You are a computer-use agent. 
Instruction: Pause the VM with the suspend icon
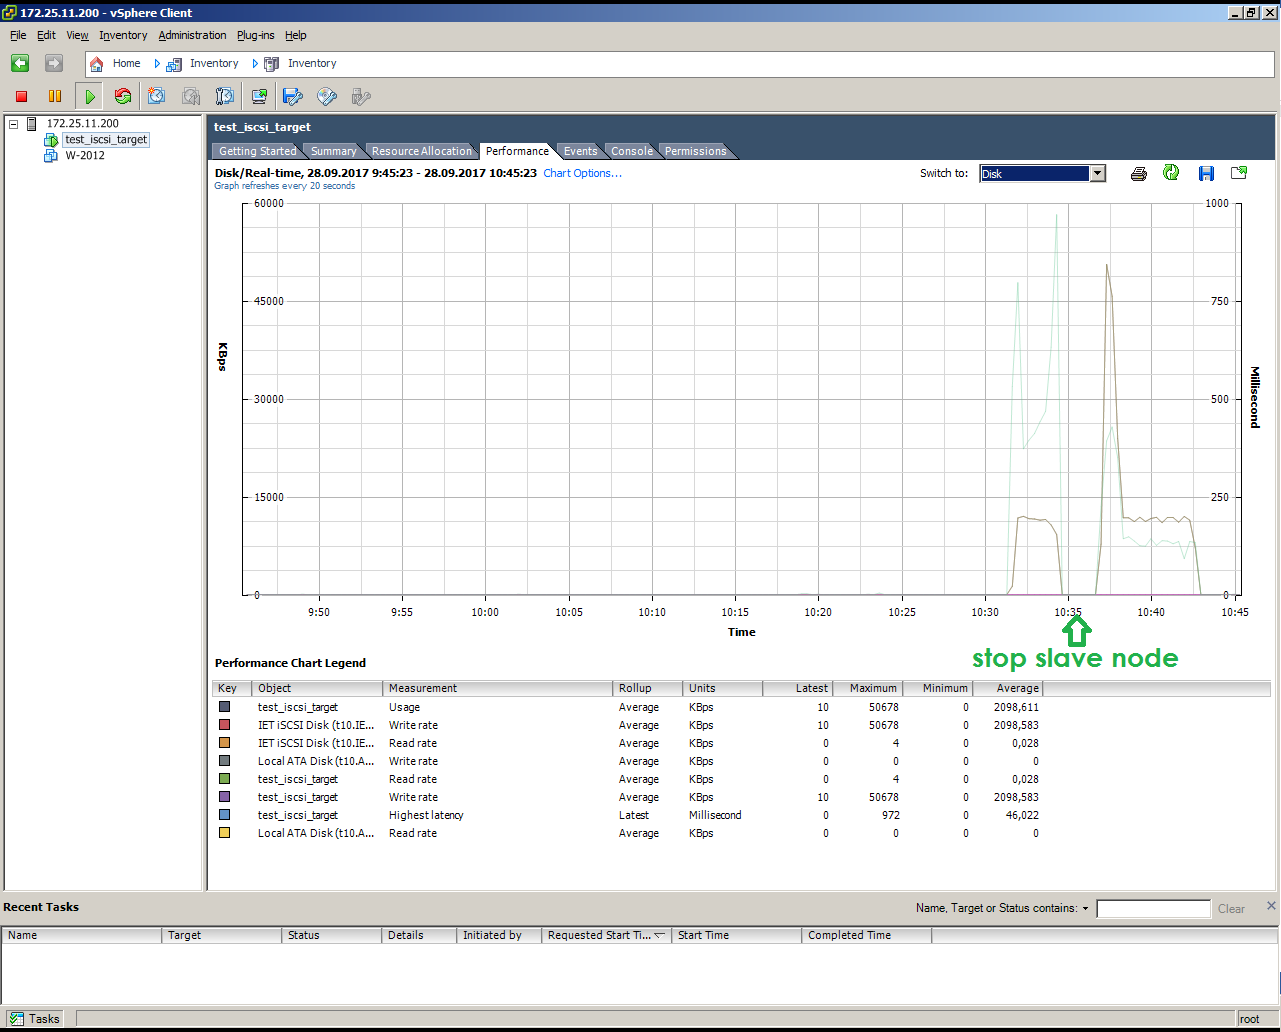pos(55,96)
